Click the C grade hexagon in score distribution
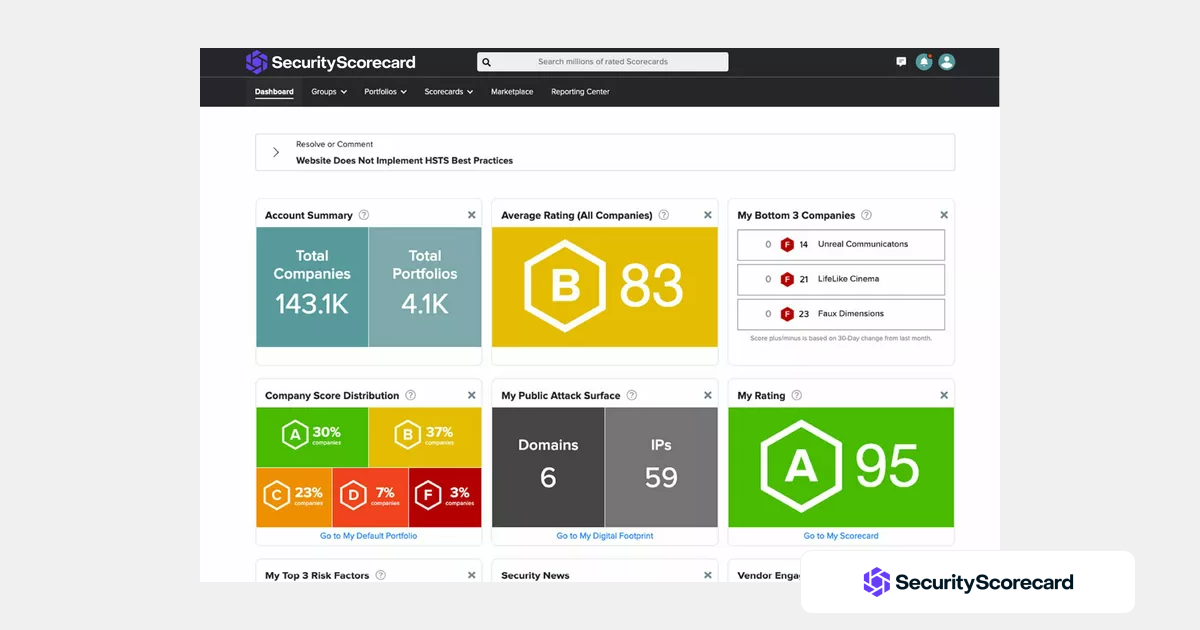The width and height of the screenshot is (1200, 630). 276,495
